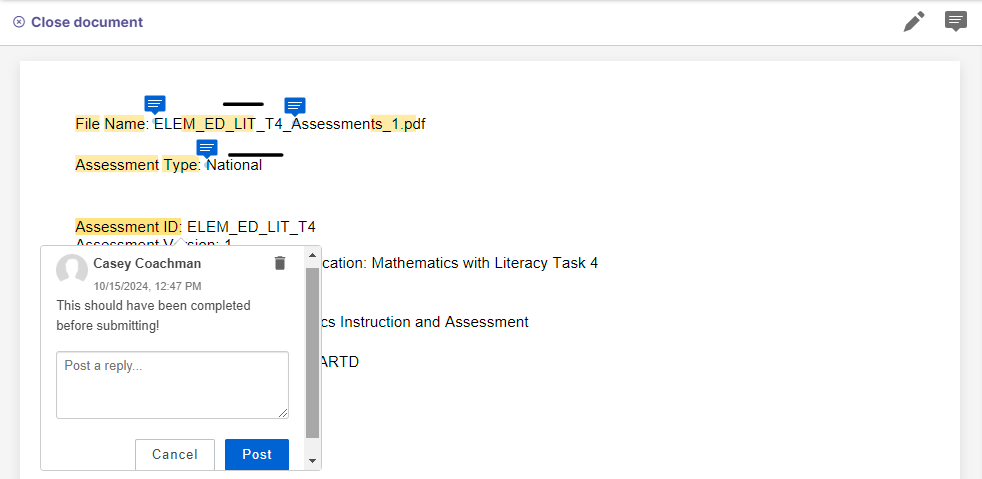This screenshot has width=982, height=479.
Task: Click the comment popup scrollbar thumb
Action: pos(313,353)
